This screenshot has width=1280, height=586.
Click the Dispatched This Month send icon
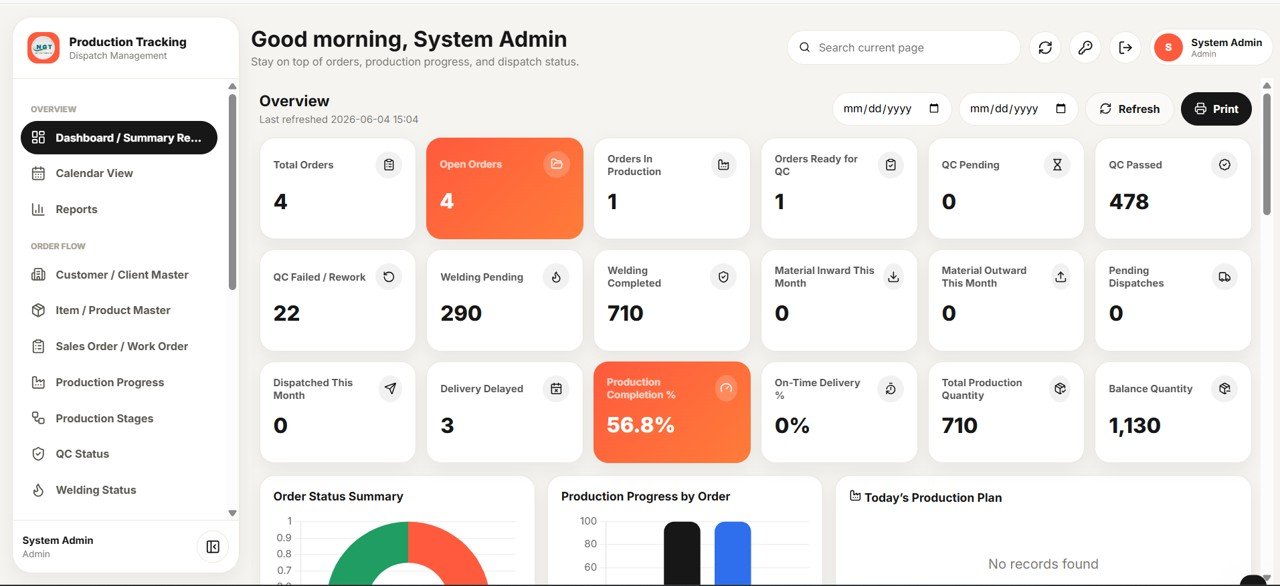coord(390,389)
